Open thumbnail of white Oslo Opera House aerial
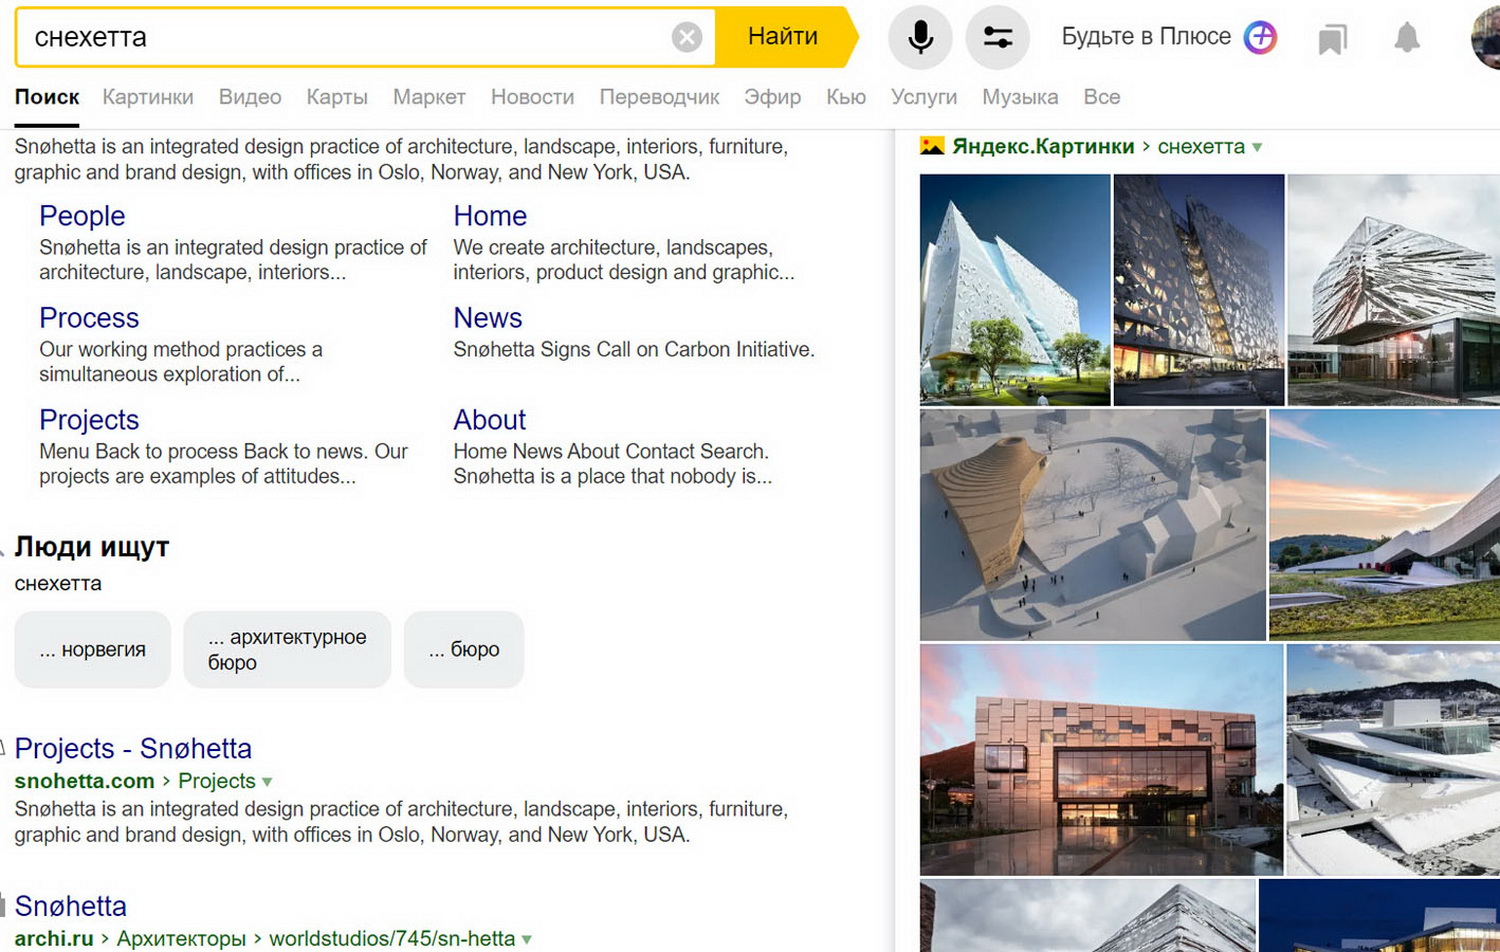The width and height of the screenshot is (1500, 952). click(x=1393, y=760)
